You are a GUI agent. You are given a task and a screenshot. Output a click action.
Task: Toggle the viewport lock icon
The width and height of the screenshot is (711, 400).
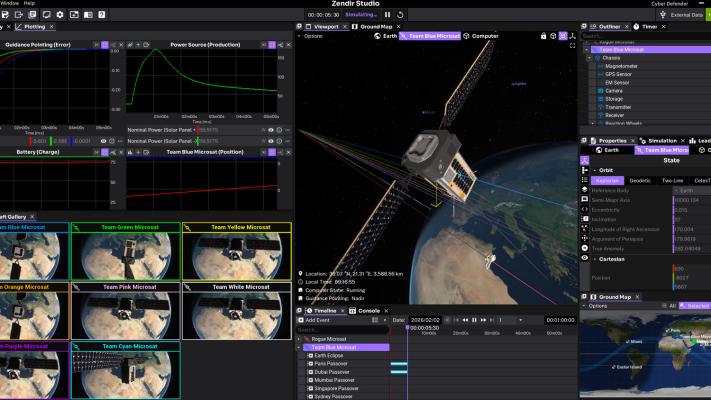[543, 36]
